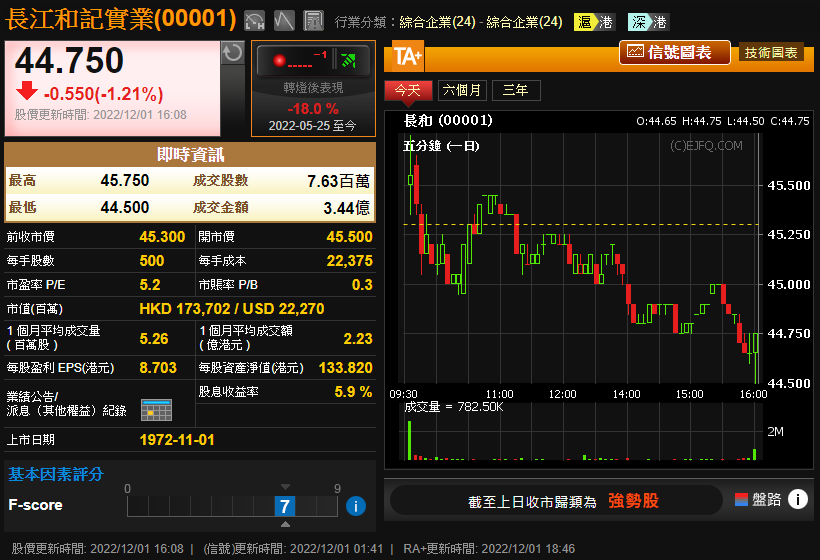Image resolution: width=820 pixels, height=560 pixels.
Task: Show 盤路 info icon
Action: pyautogui.click(x=798, y=499)
